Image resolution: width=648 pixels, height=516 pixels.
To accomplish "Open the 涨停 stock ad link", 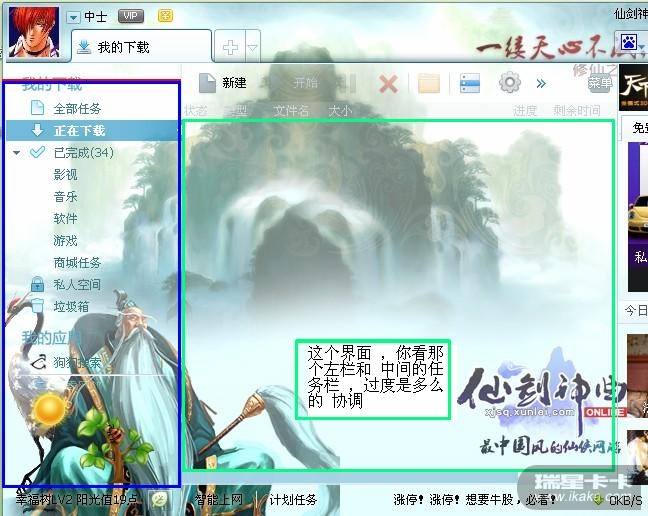I will [x=474, y=500].
